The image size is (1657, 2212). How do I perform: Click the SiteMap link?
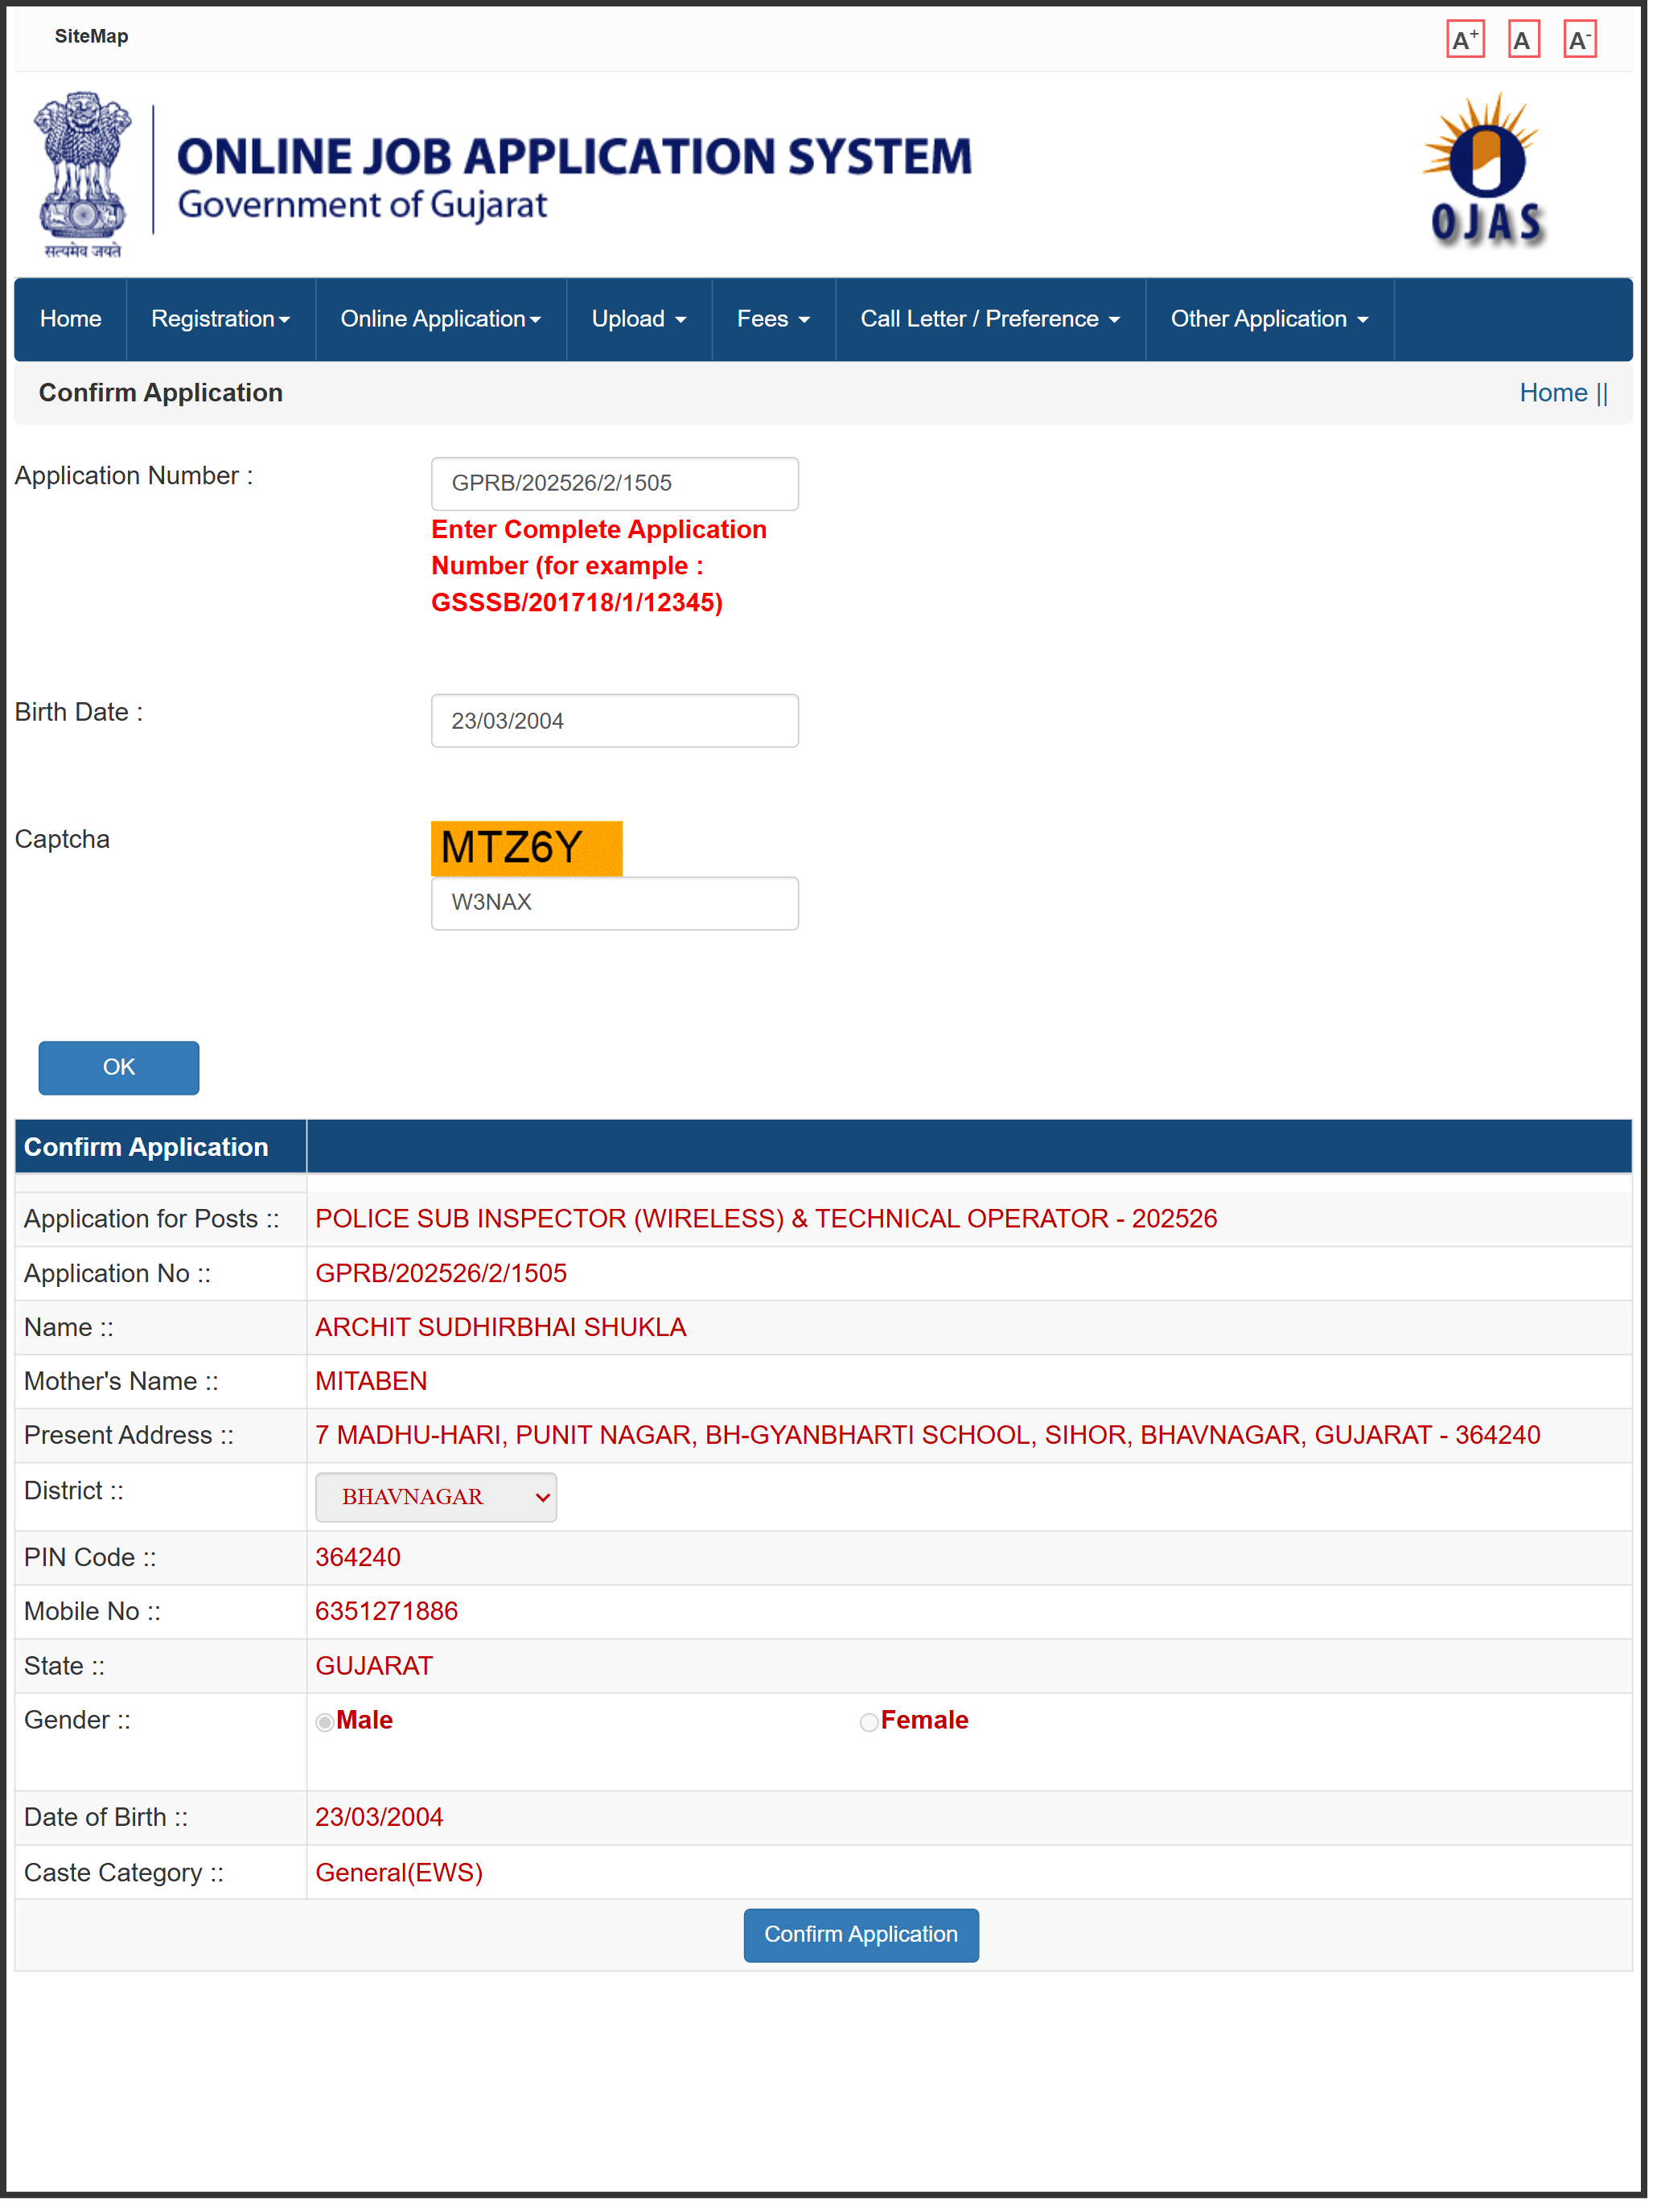(x=91, y=36)
